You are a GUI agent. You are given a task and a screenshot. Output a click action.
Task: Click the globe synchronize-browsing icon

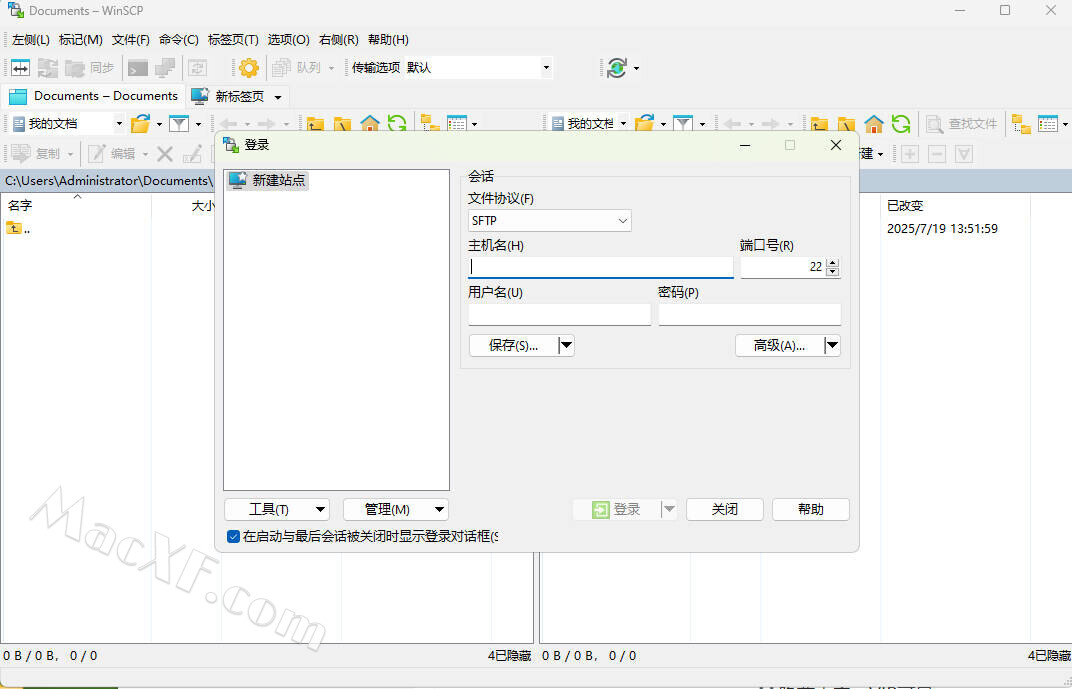pyautogui.click(x=617, y=68)
